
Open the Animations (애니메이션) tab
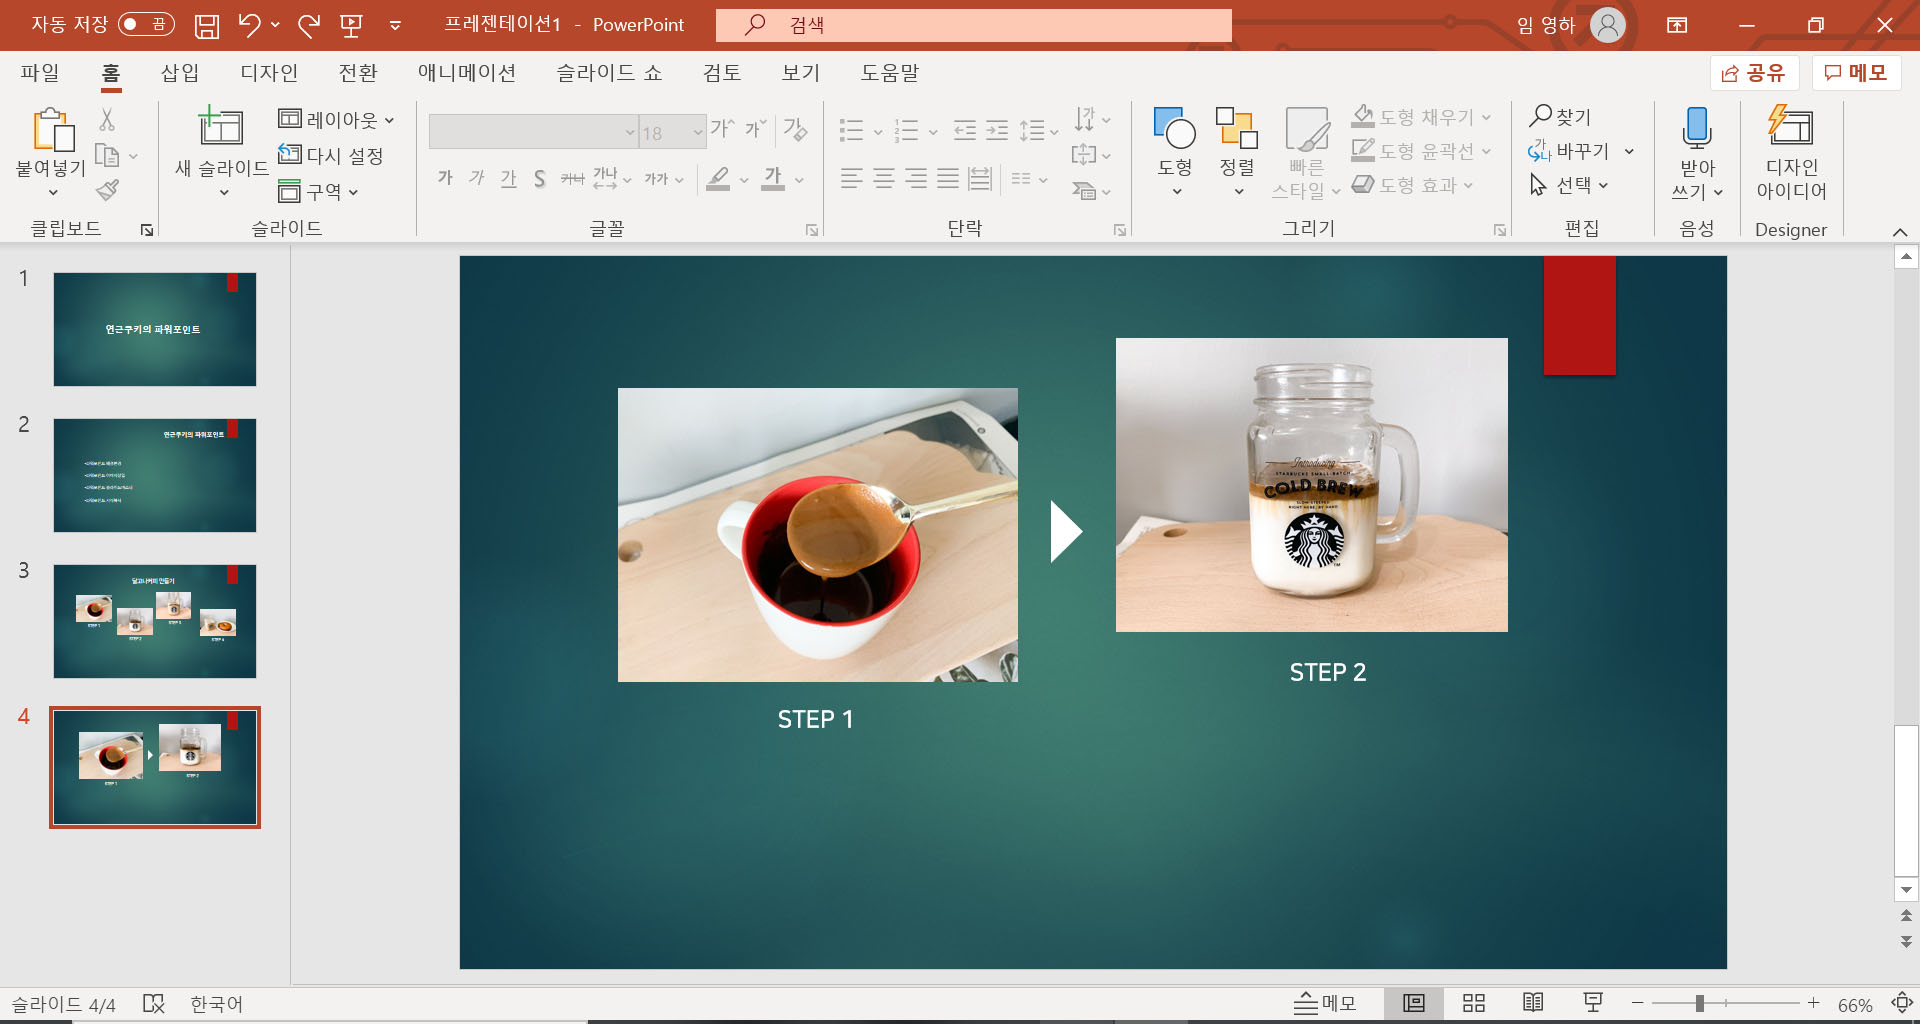[467, 72]
